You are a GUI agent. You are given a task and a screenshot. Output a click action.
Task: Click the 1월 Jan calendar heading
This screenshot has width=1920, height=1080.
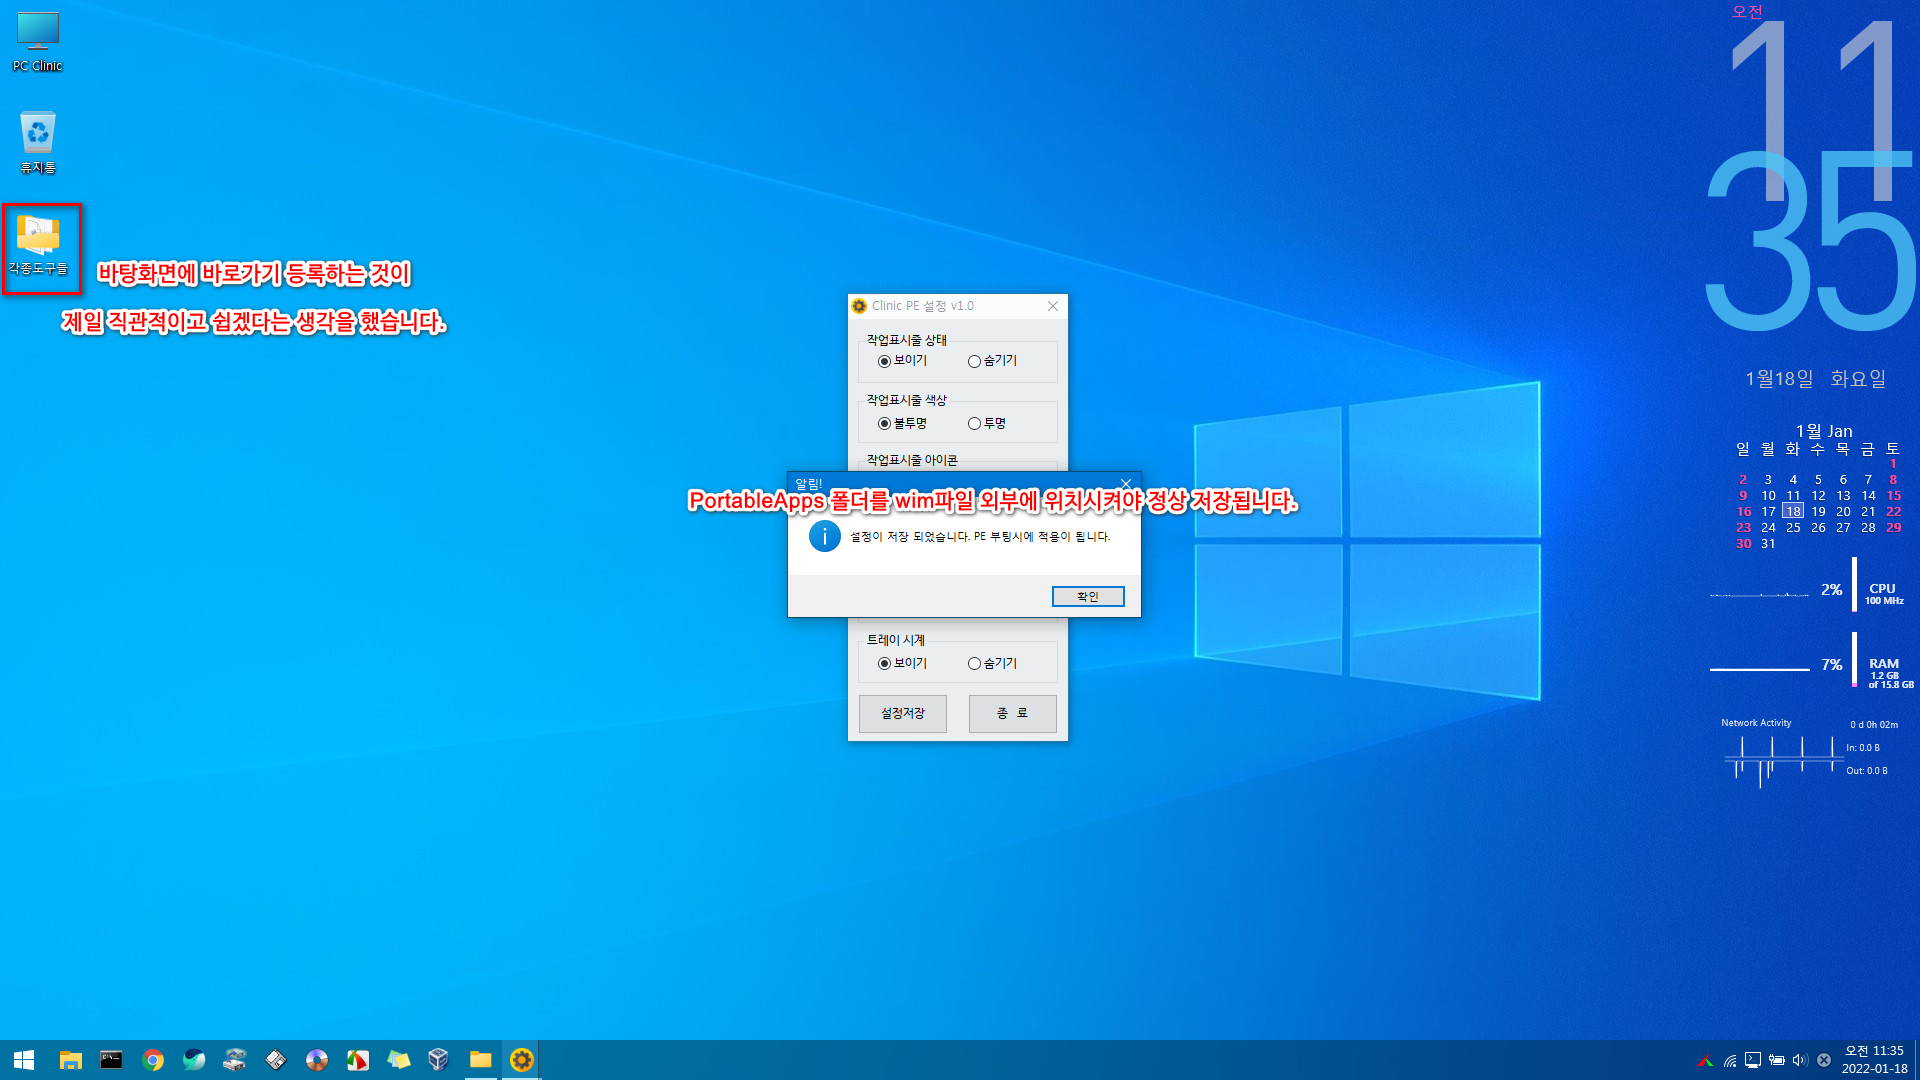pos(1824,431)
